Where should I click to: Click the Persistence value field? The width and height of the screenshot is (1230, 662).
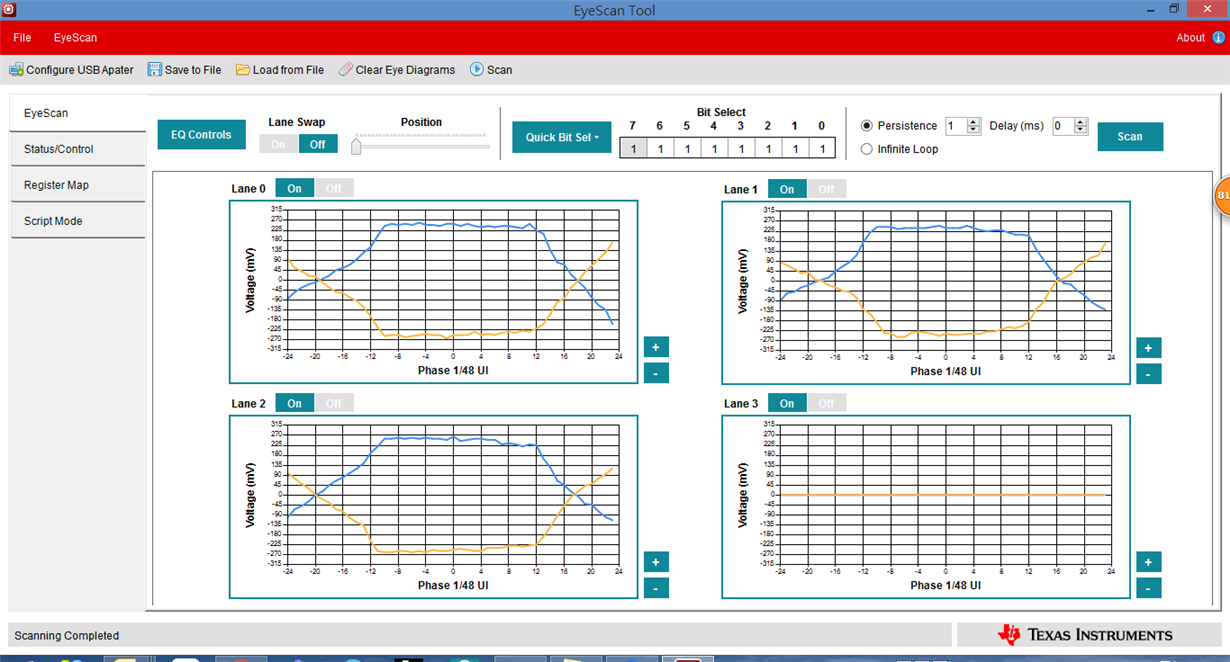pyautogui.click(x=956, y=126)
